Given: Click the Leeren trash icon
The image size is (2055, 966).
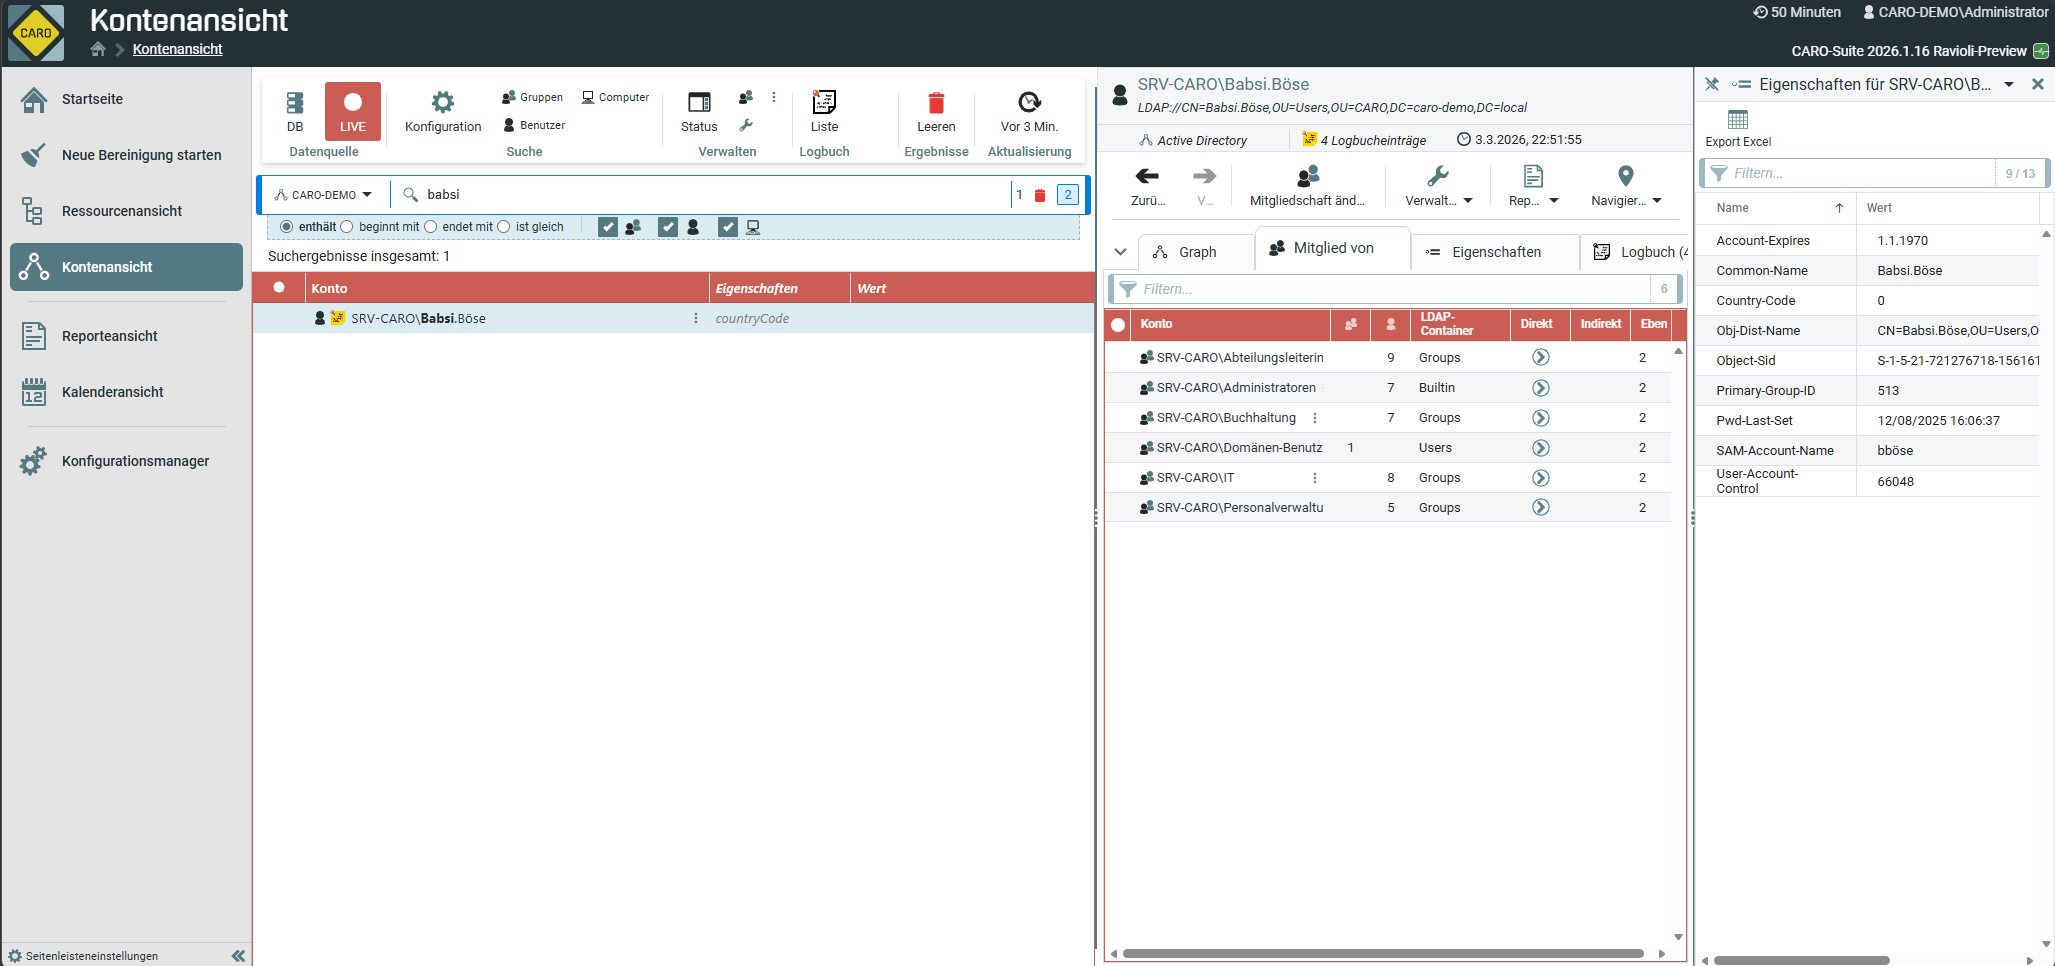Looking at the screenshot, I should click(x=936, y=102).
